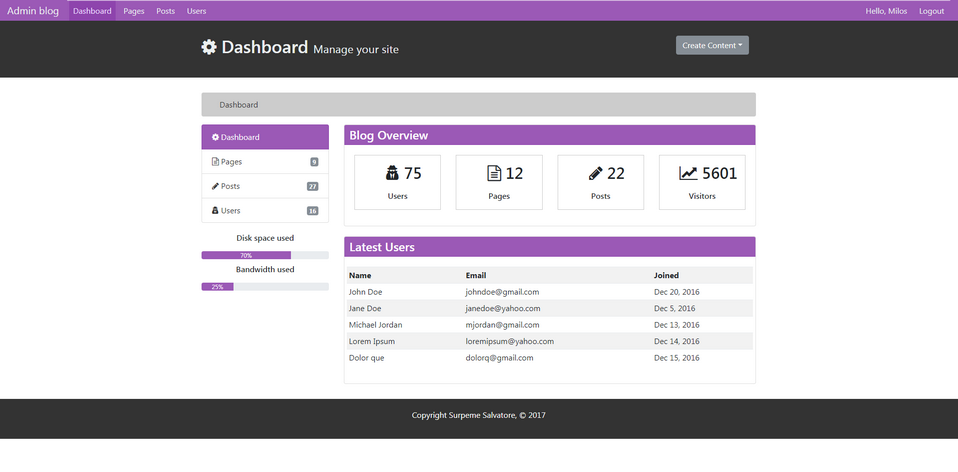Click the Disk space used 70% progress bar
Screen dimensions: 958x472
(265, 255)
